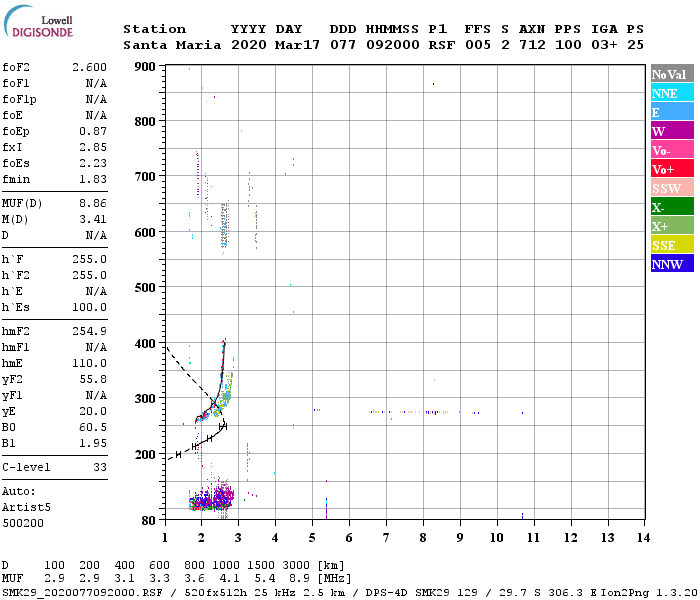Viewport: 700px width, 600px height.
Task: Click the Vo+ red legend swatch
Action: pyautogui.click(x=672, y=169)
